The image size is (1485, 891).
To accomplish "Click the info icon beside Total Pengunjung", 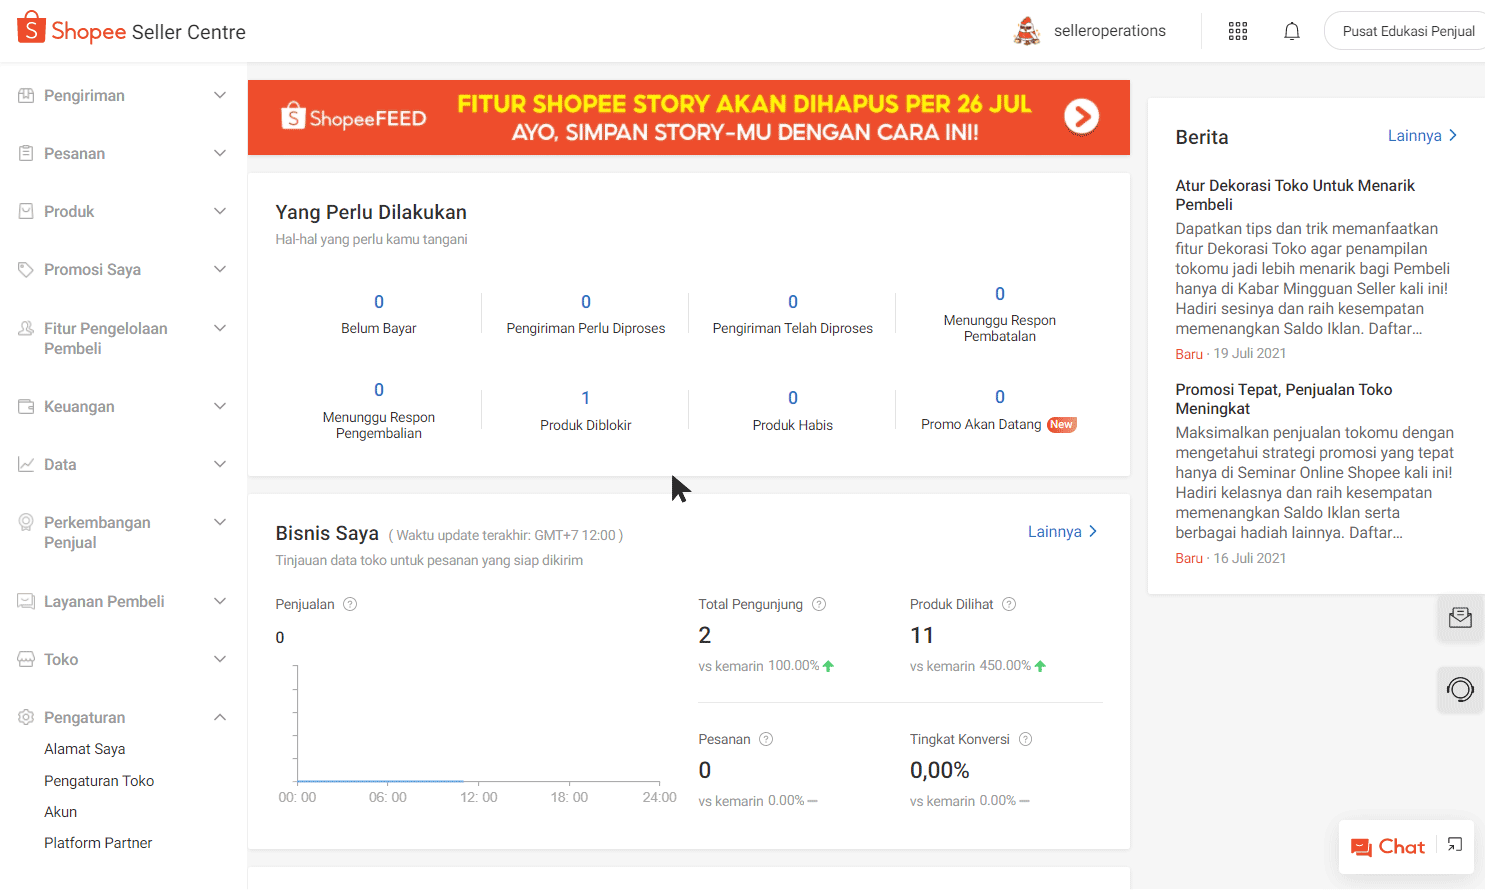I will pyautogui.click(x=819, y=604).
